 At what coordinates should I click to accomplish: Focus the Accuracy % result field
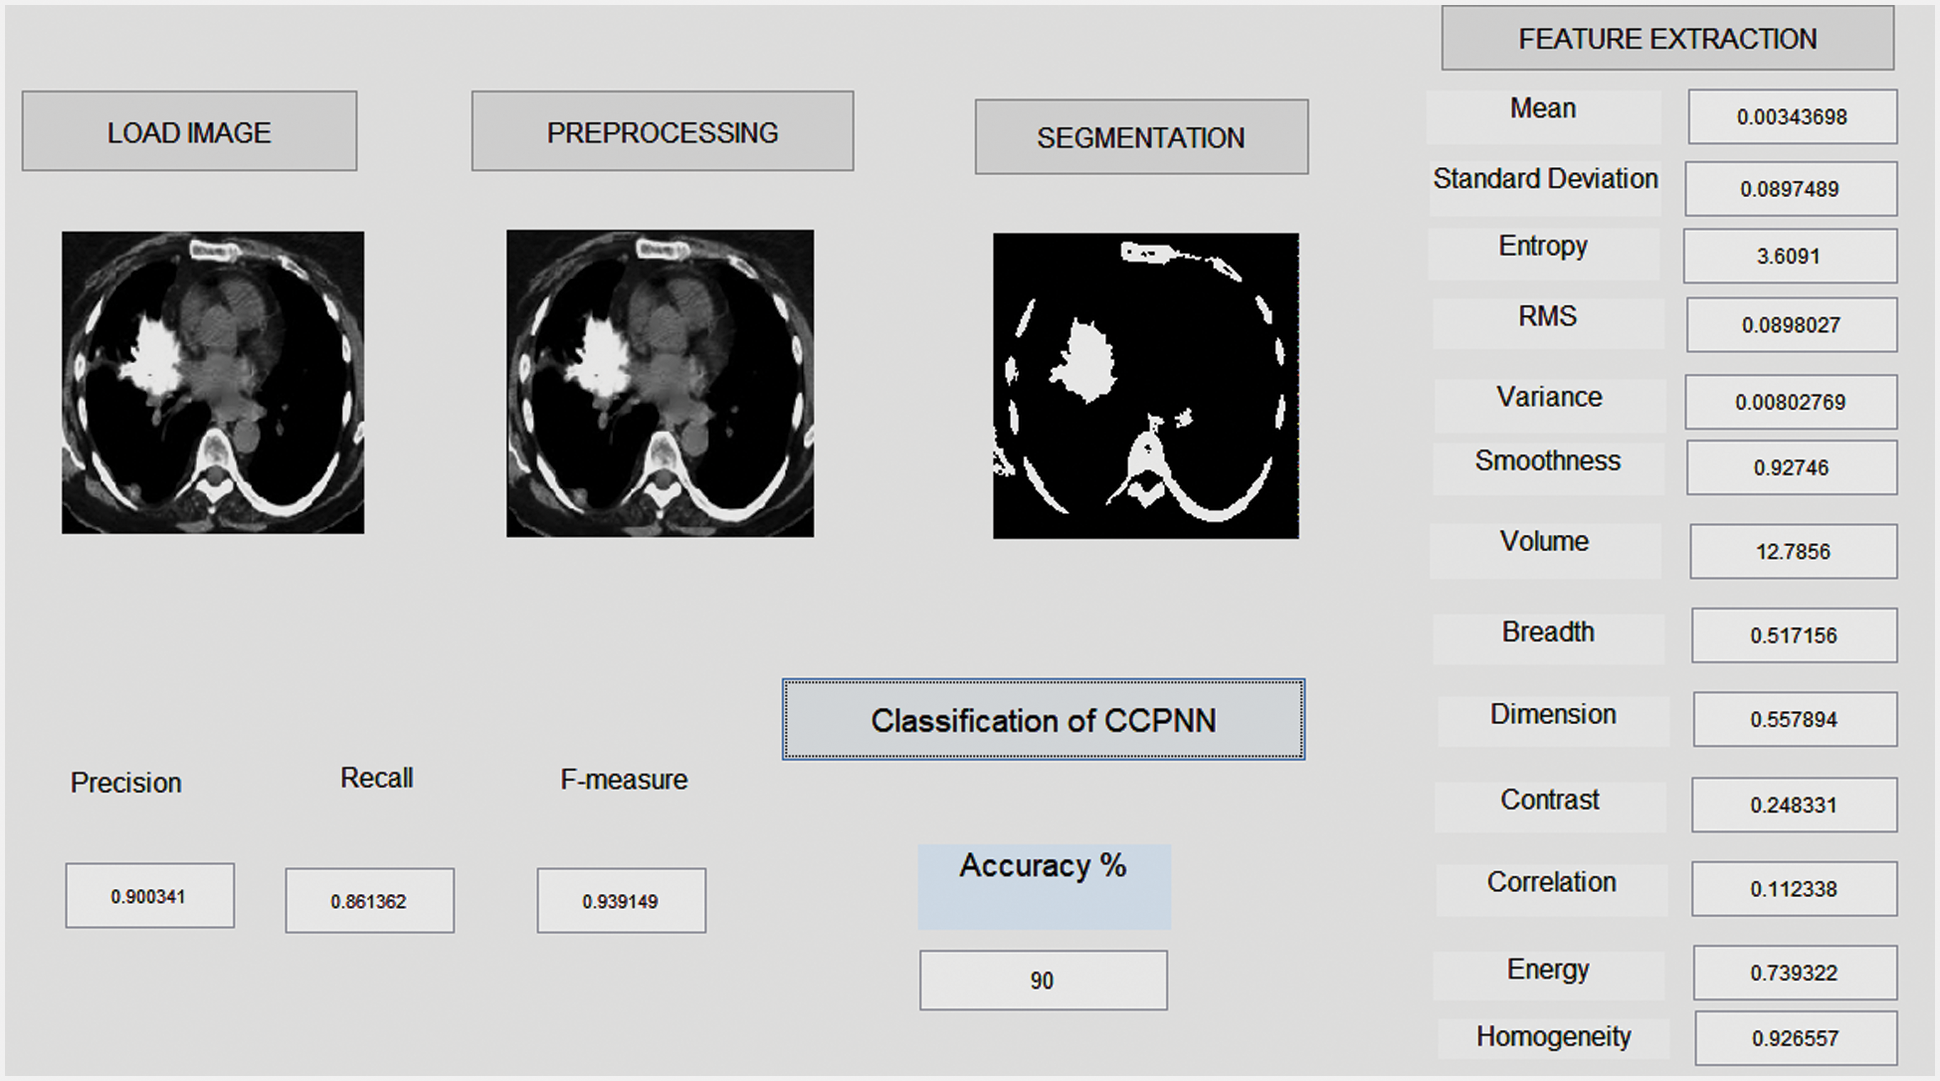click(x=1043, y=980)
